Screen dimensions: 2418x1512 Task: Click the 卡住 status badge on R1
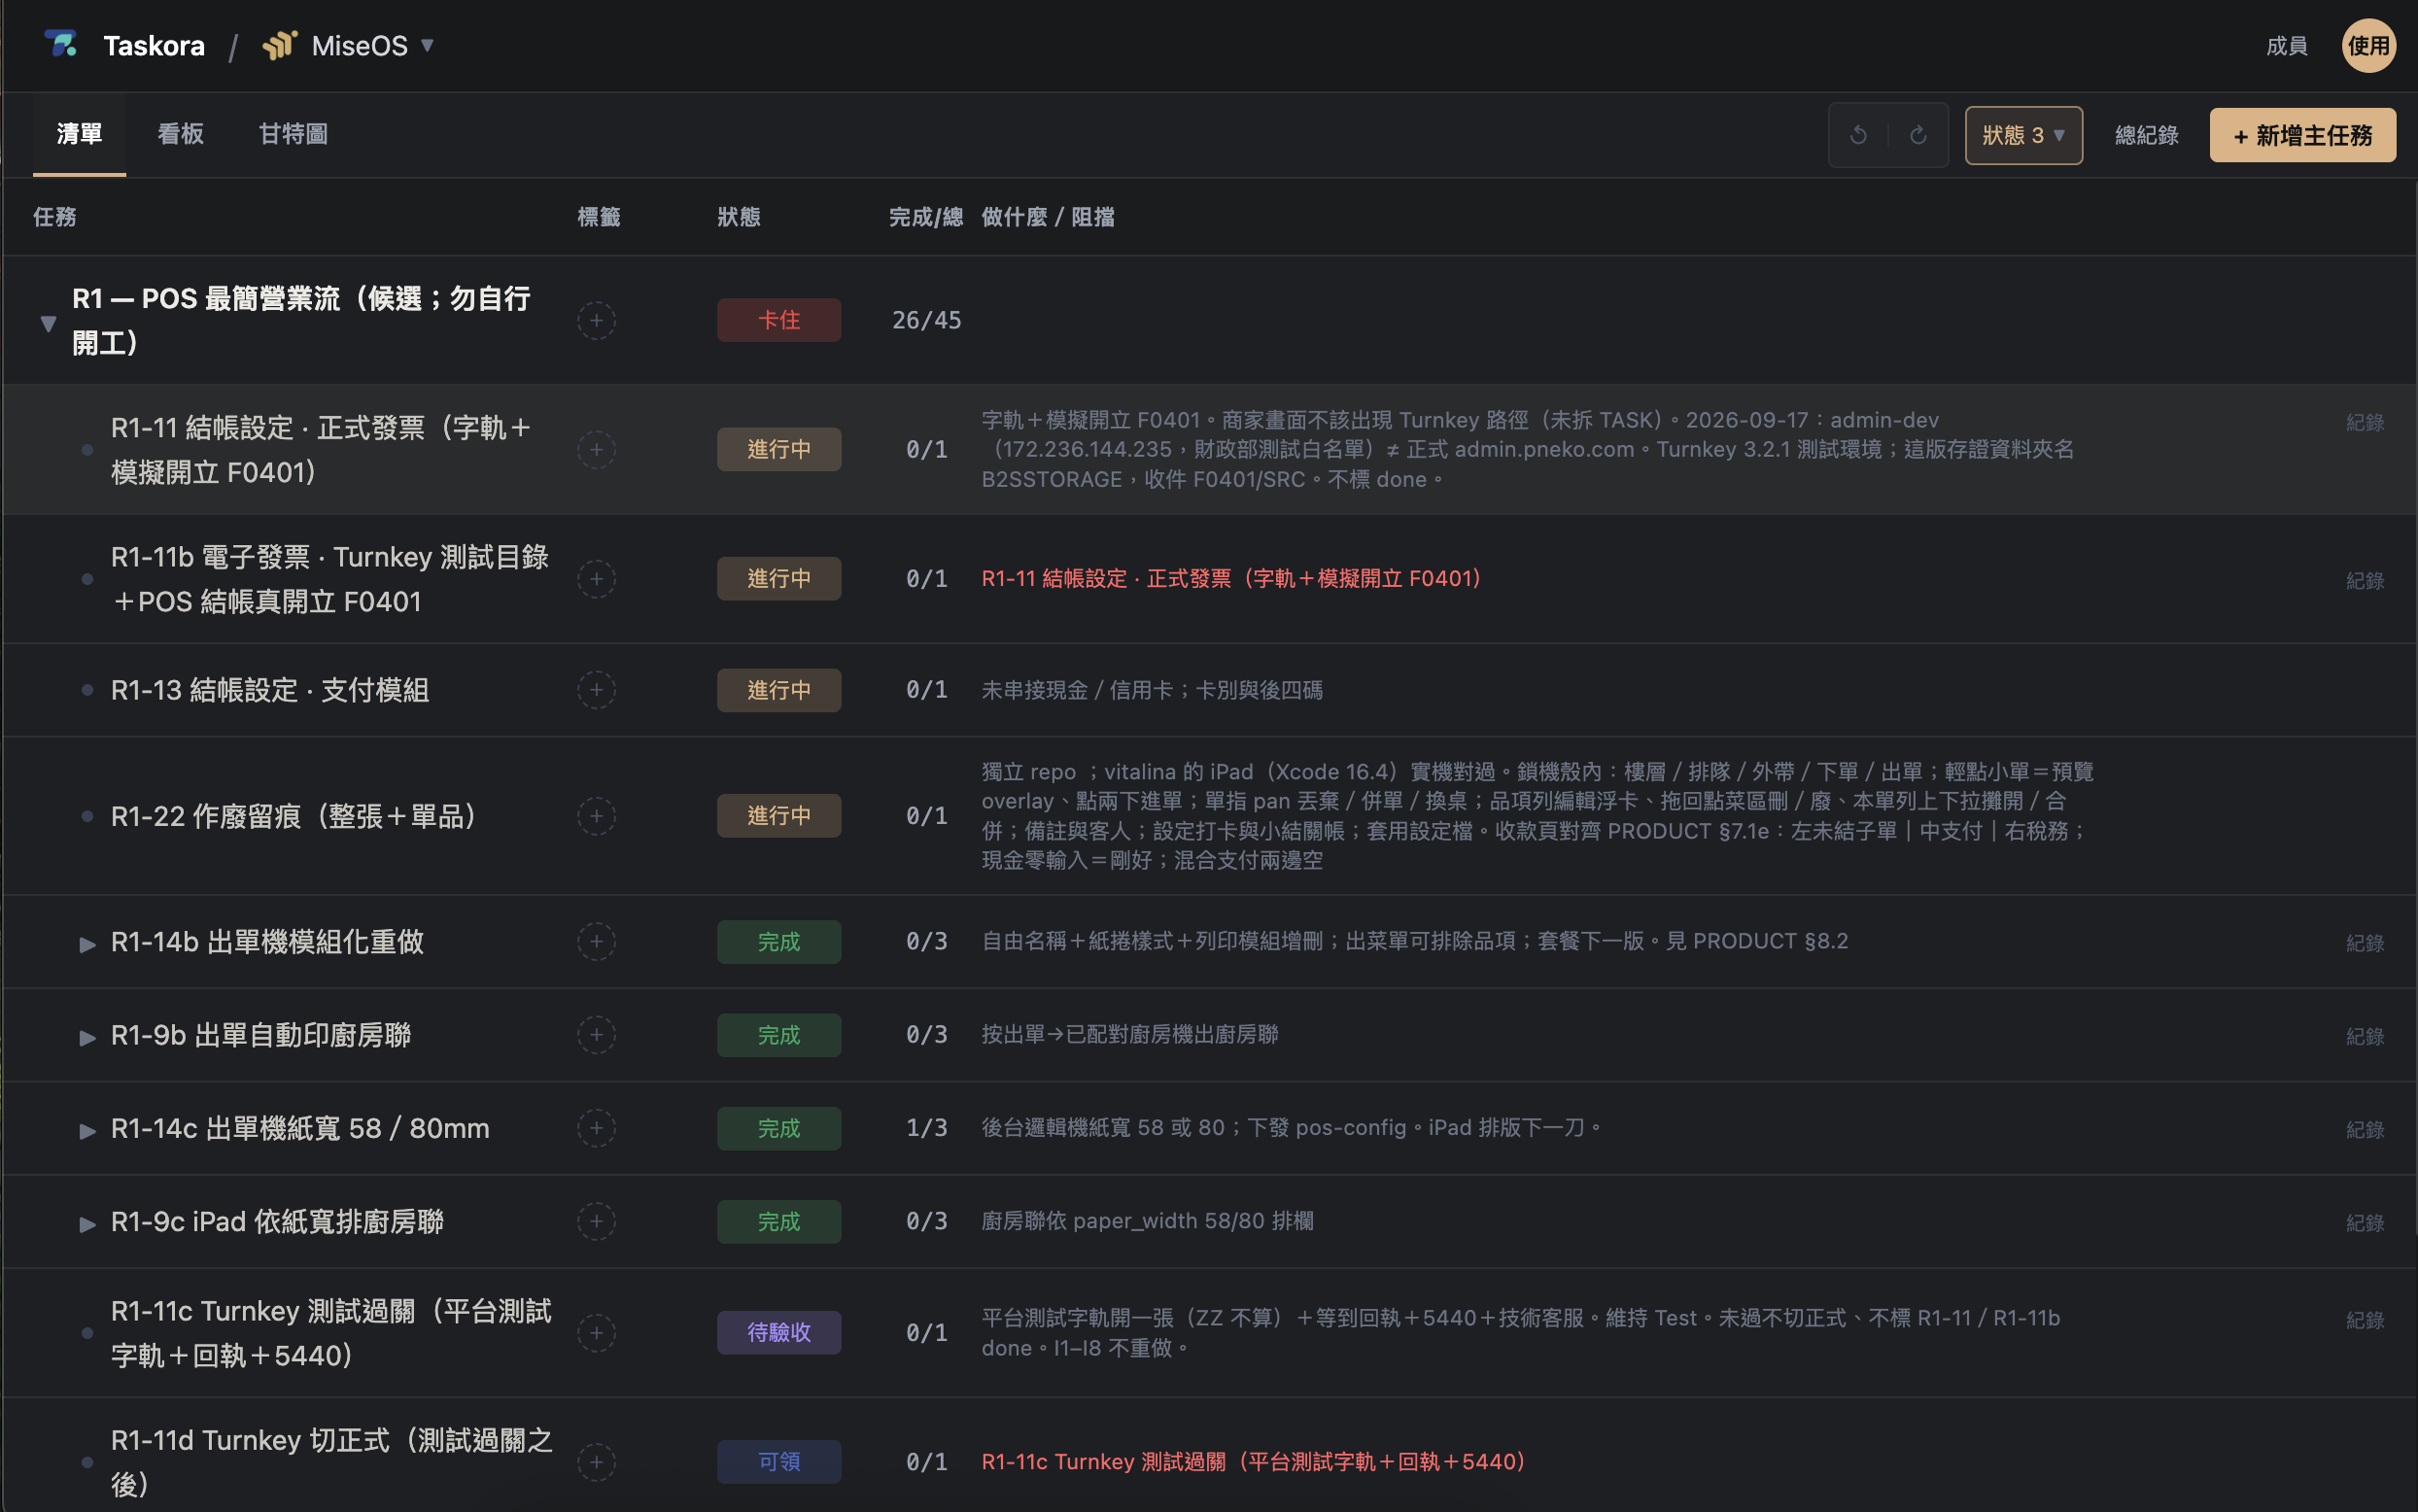coord(778,320)
